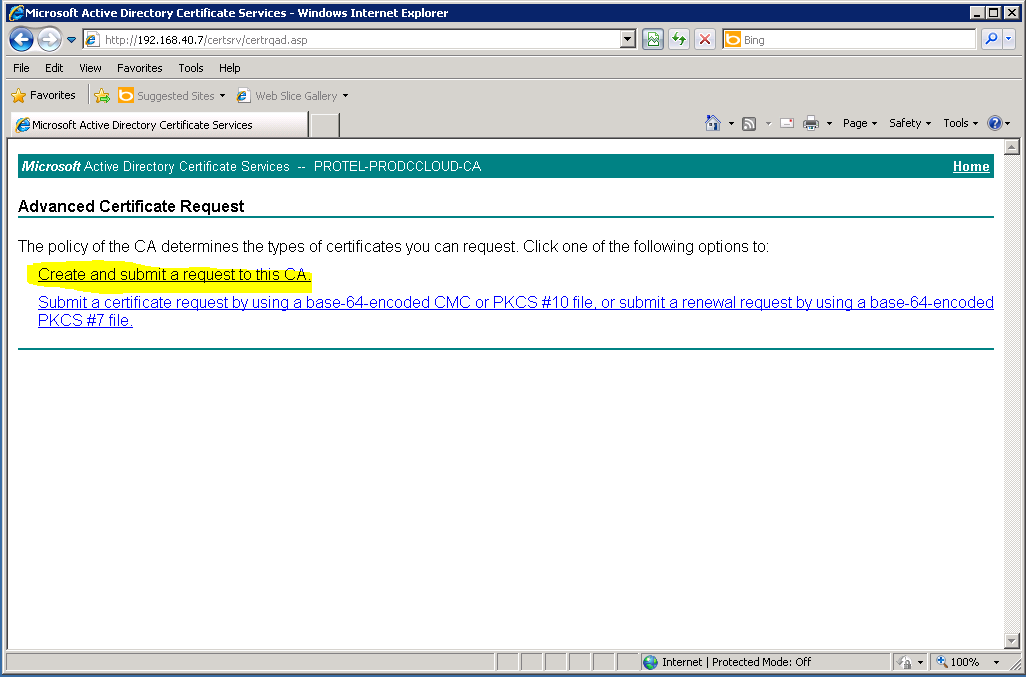
Task: Expand the Safety menu dropdown
Action: click(909, 123)
